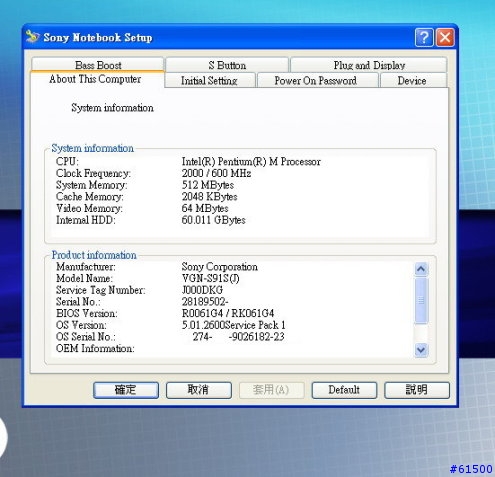Click the System Memory: label
The width and height of the screenshot is (495, 477).
click(92, 185)
